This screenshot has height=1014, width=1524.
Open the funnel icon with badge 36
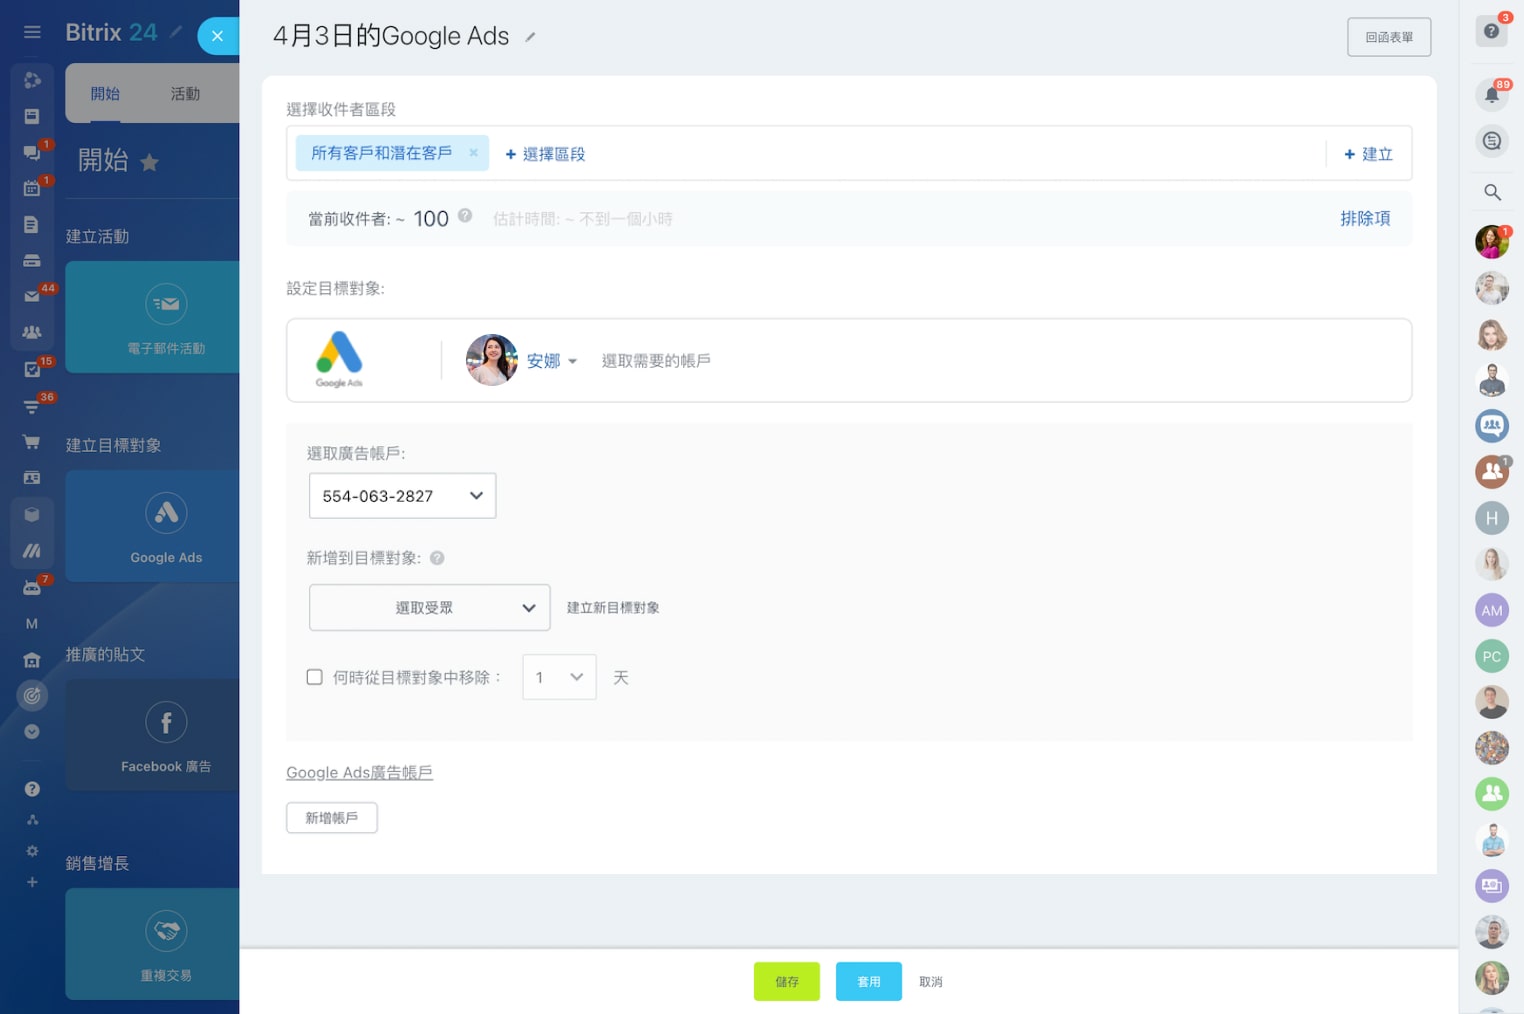32,405
